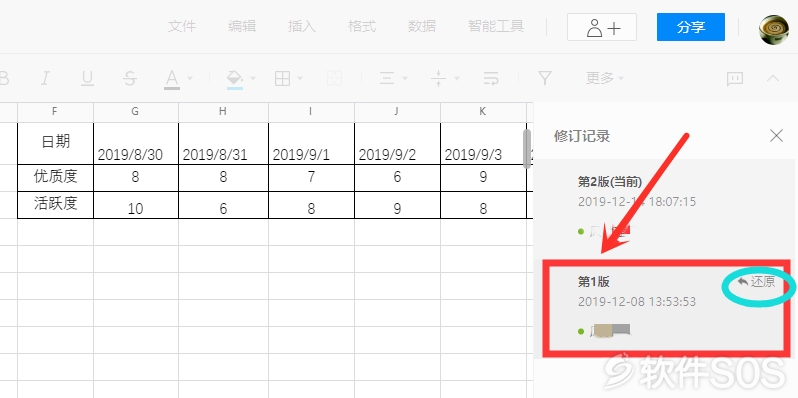The height and width of the screenshot is (398, 798).
Task: Open the comments icon
Action: [735, 78]
